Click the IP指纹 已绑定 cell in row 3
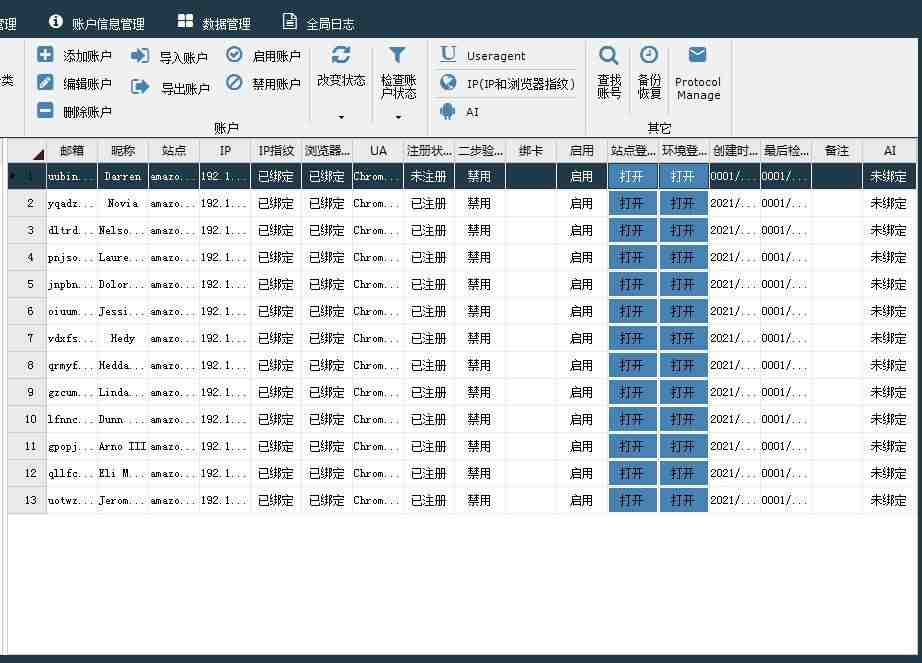Viewport: 922px width, 663px height. [276, 230]
